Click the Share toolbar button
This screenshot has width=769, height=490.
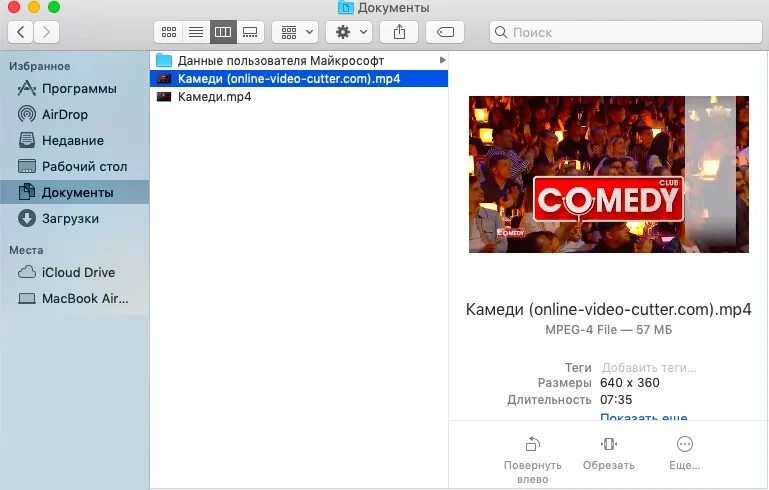399,32
